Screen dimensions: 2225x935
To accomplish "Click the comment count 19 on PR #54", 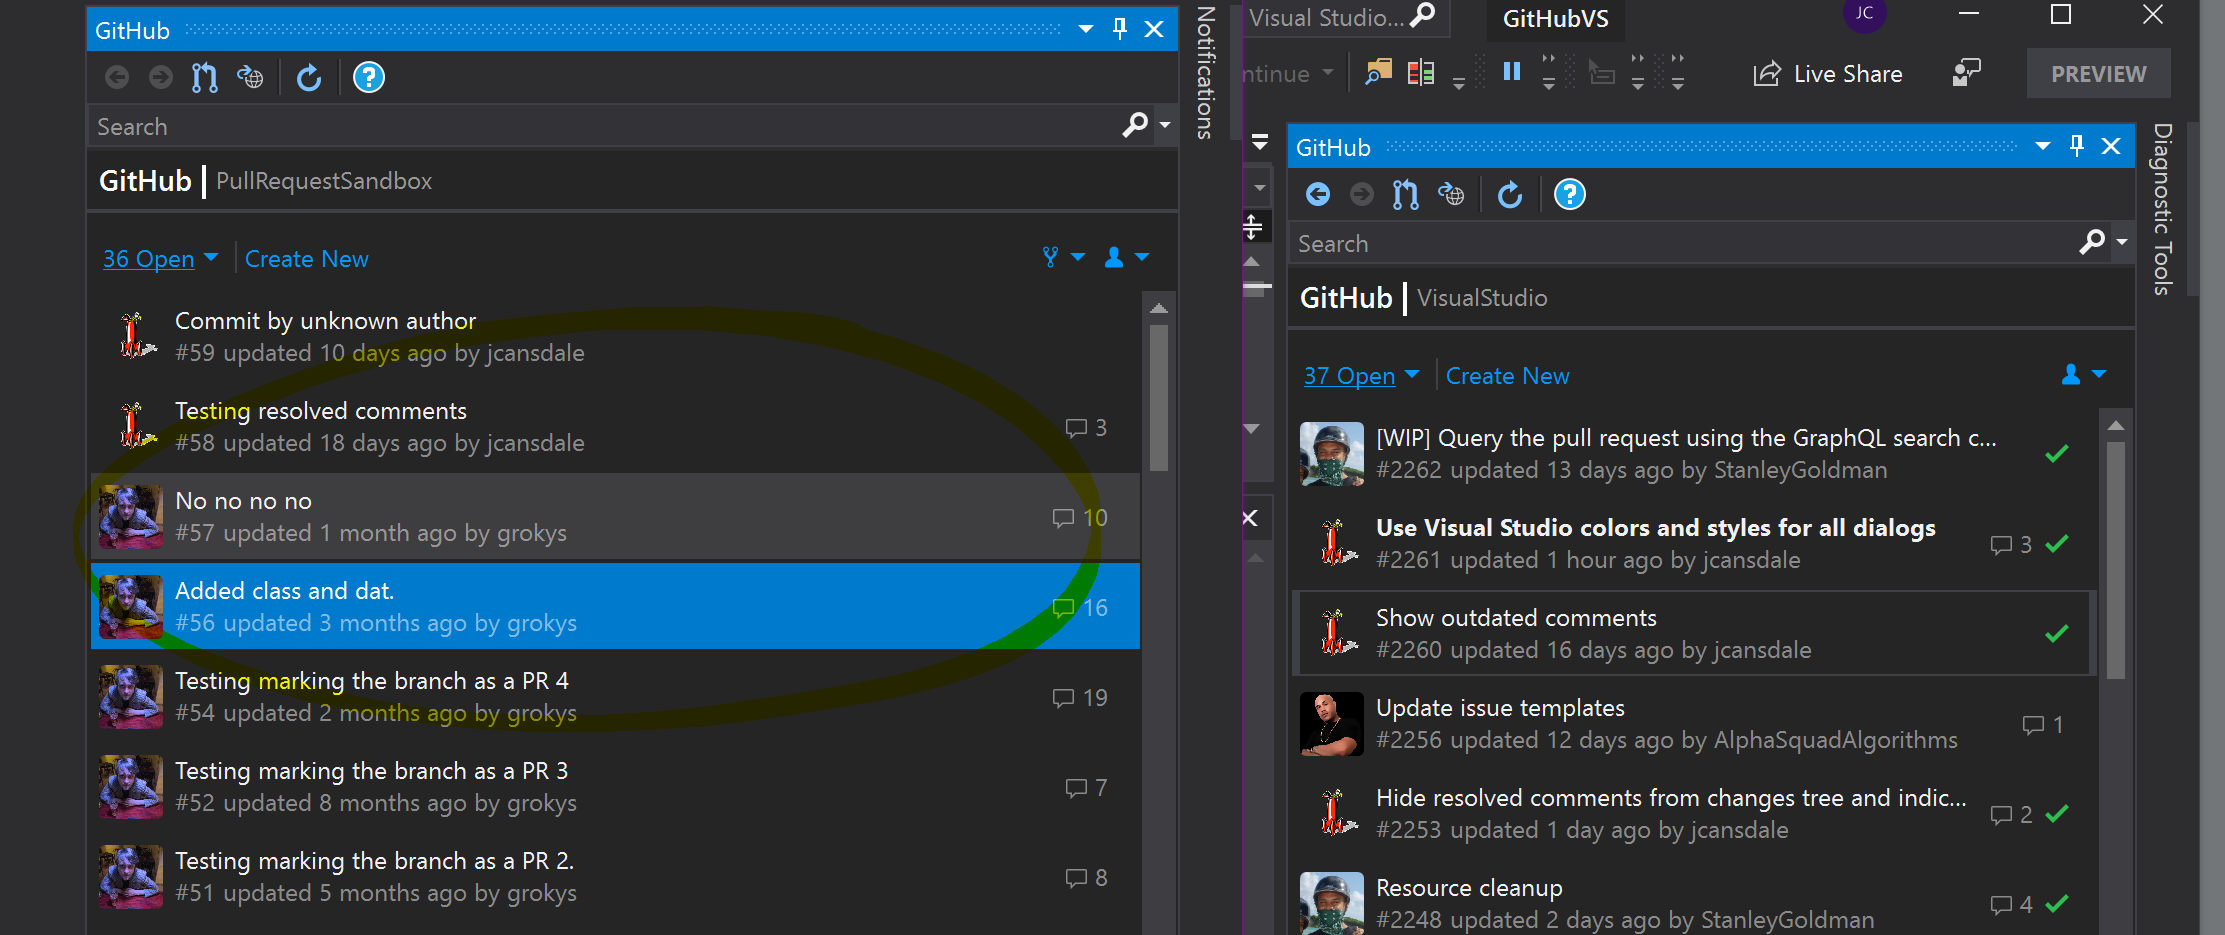I will tap(1080, 698).
